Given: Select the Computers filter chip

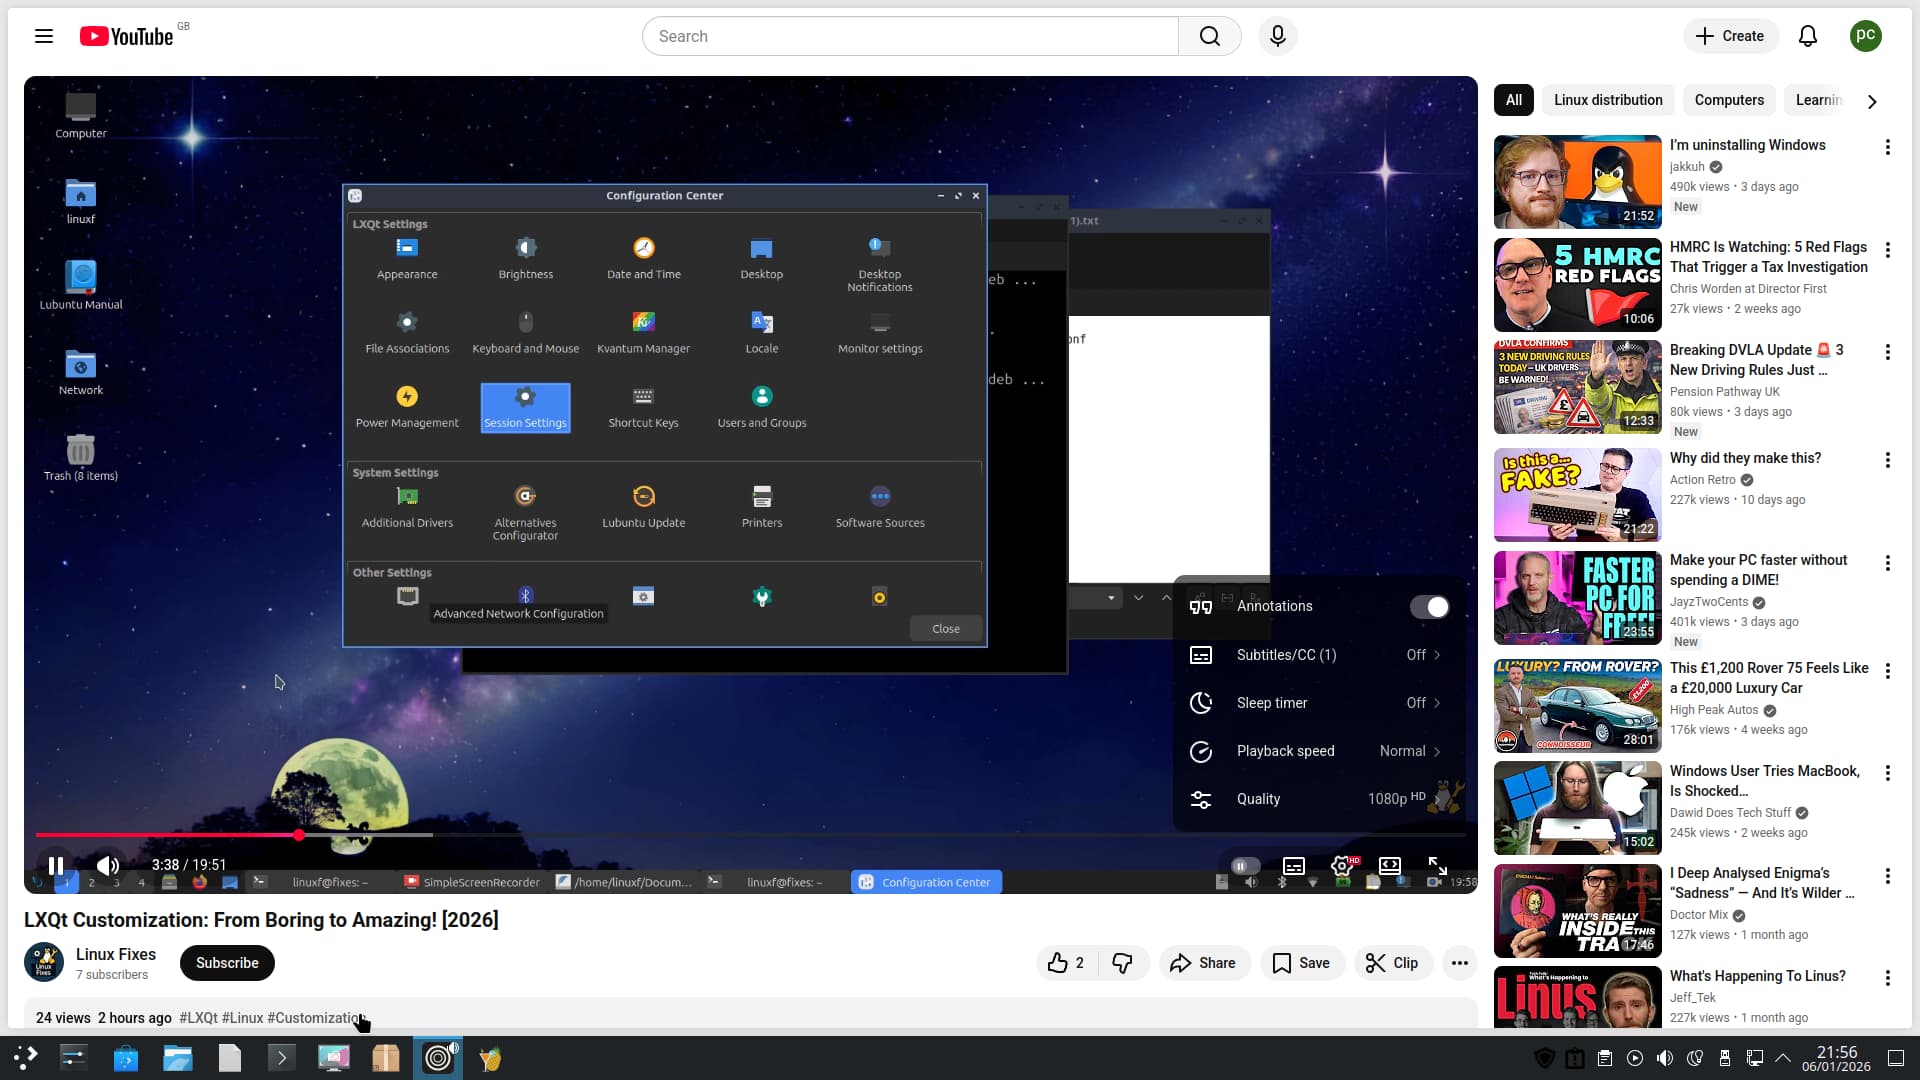Looking at the screenshot, I should 1729,100.
